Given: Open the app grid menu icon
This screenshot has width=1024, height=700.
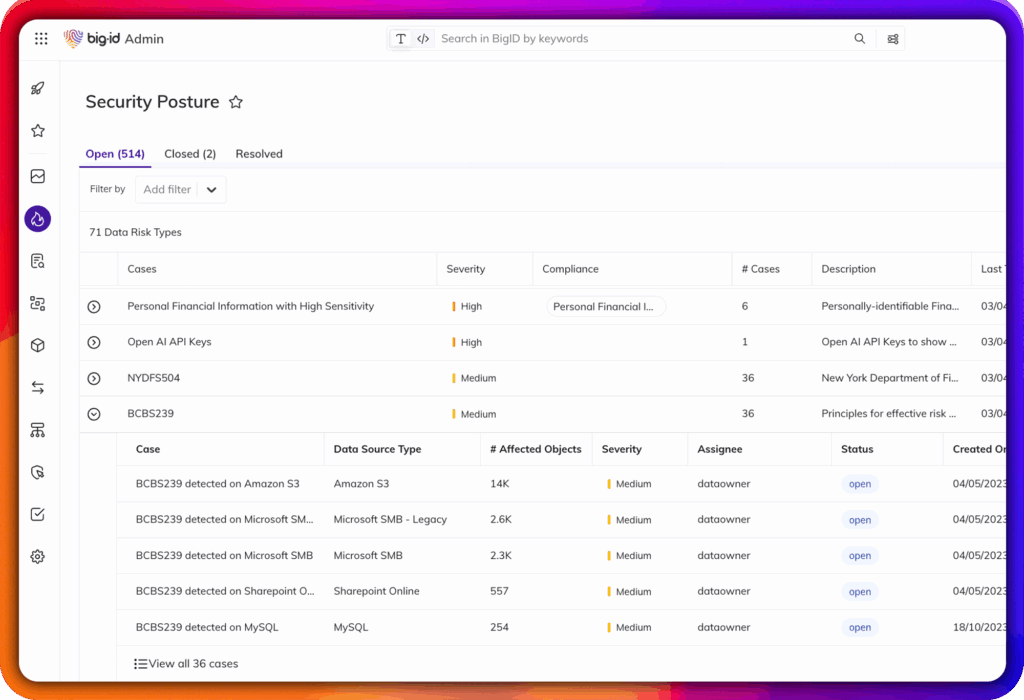Looking at the screenshot, I should [x=41, y=39].
